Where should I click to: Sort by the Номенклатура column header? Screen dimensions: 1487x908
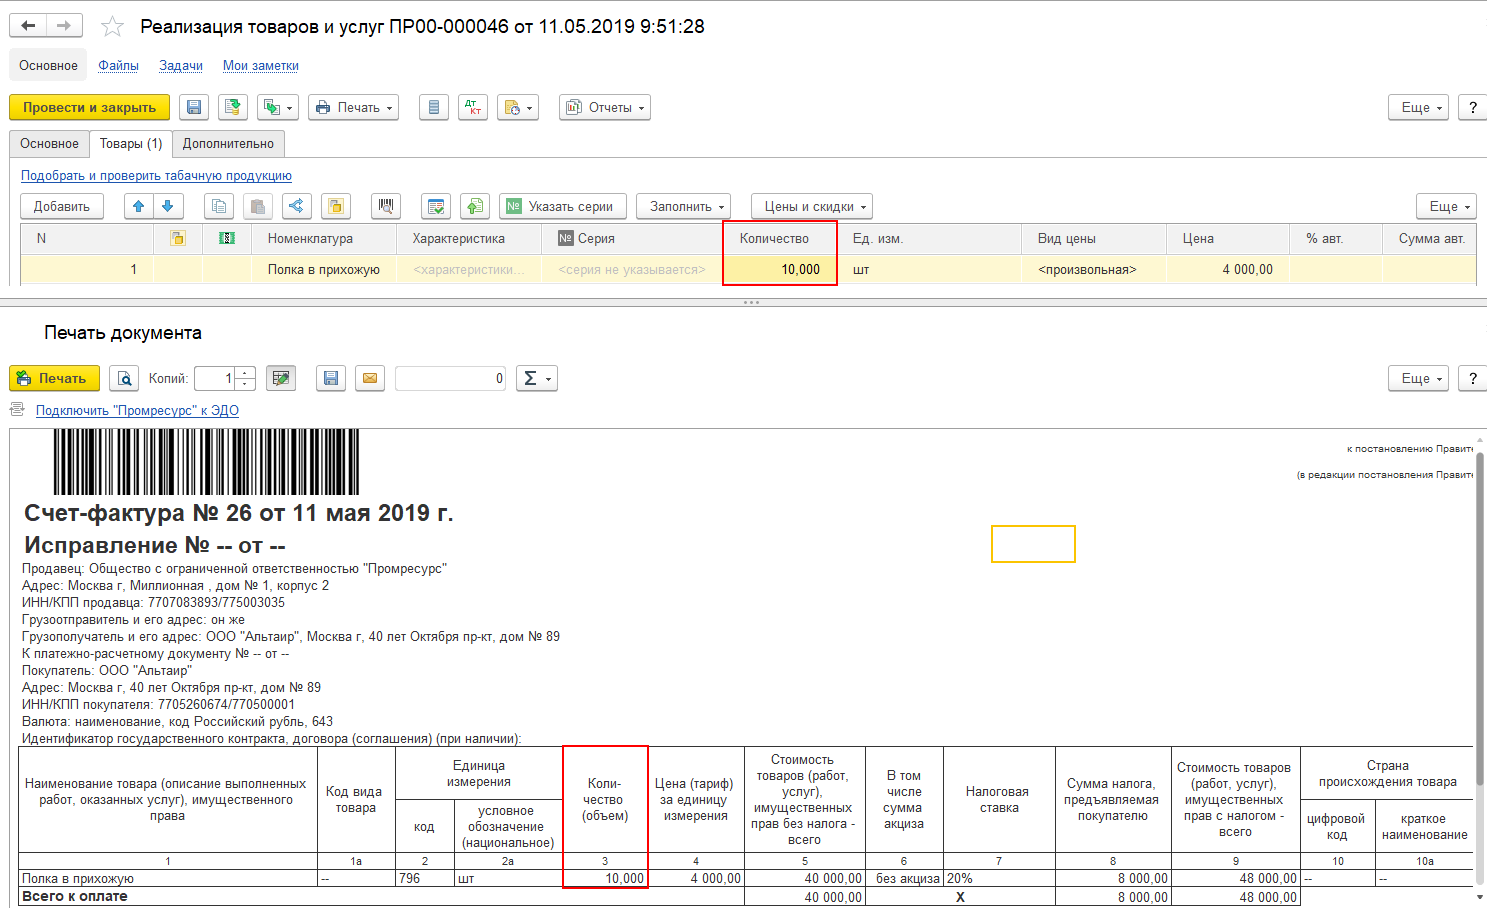324,238
